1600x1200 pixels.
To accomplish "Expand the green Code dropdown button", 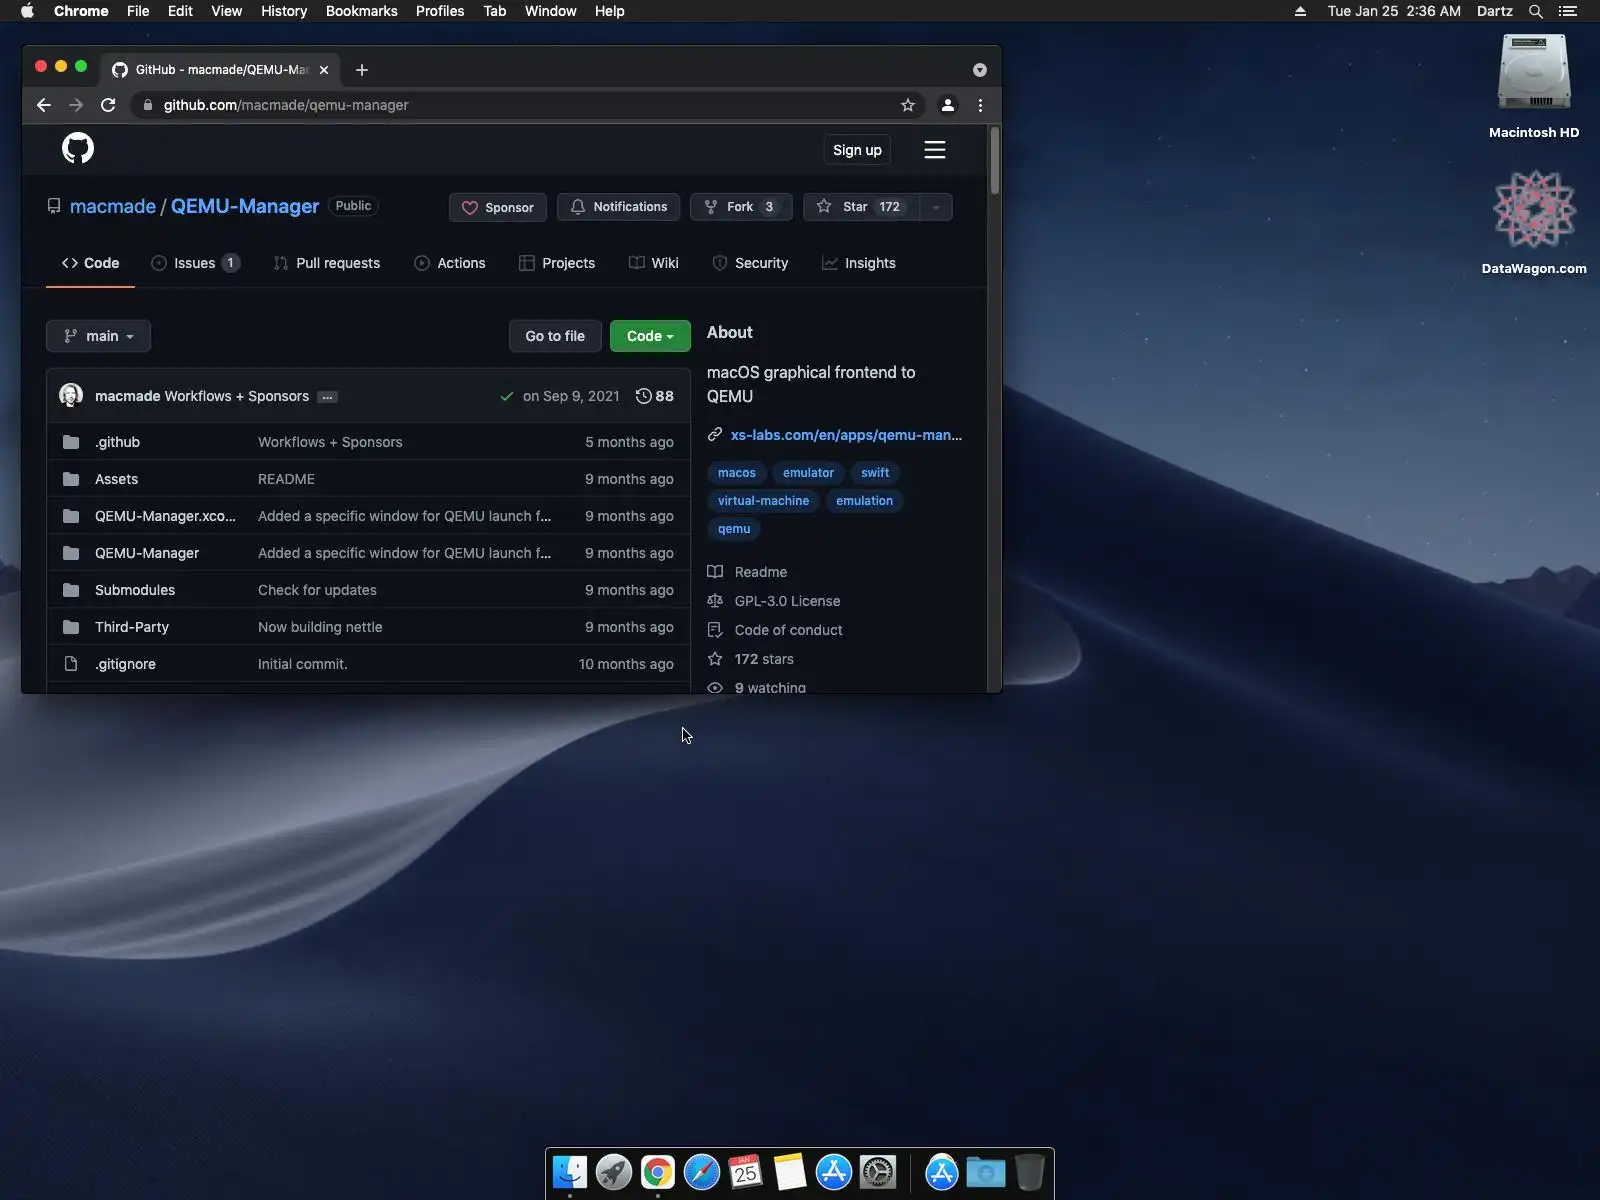I will pos(650,336).
